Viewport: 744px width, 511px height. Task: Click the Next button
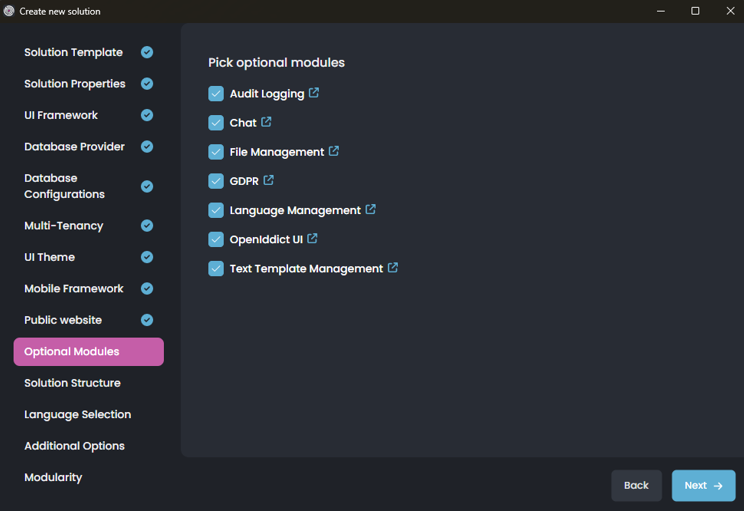point(703,485)
